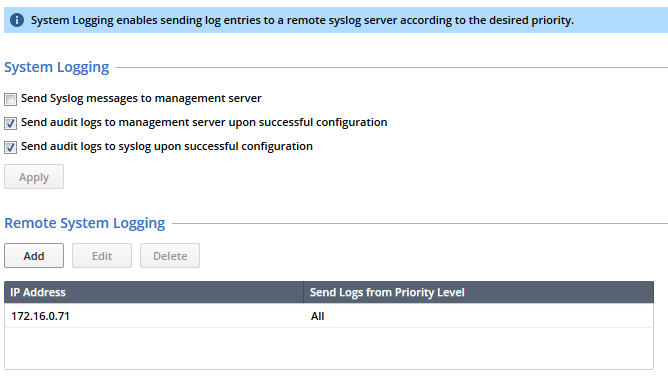Screen dimensions: 668x377
Task: Click the 172.16.0.71 IP address text
Action: (x=40, y=316)
